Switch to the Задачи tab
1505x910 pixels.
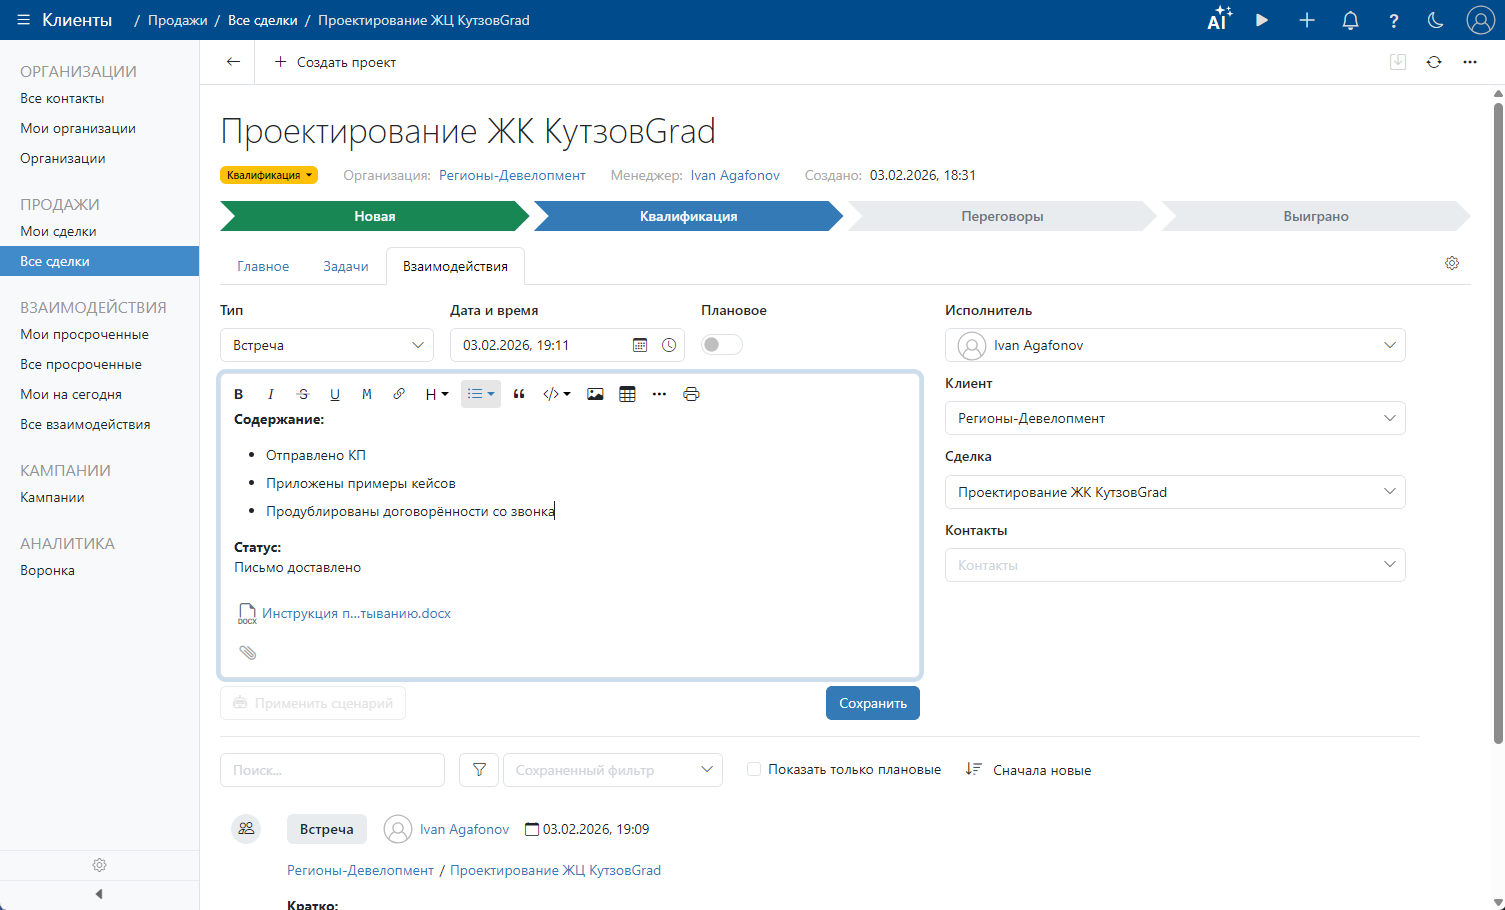(x=346, y=267)
